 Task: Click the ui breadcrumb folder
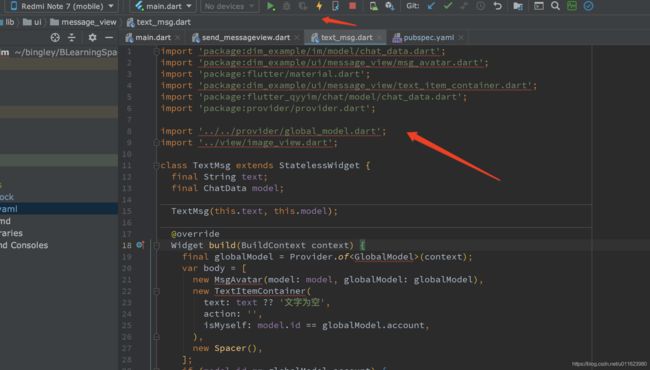(x=32, y=22)
